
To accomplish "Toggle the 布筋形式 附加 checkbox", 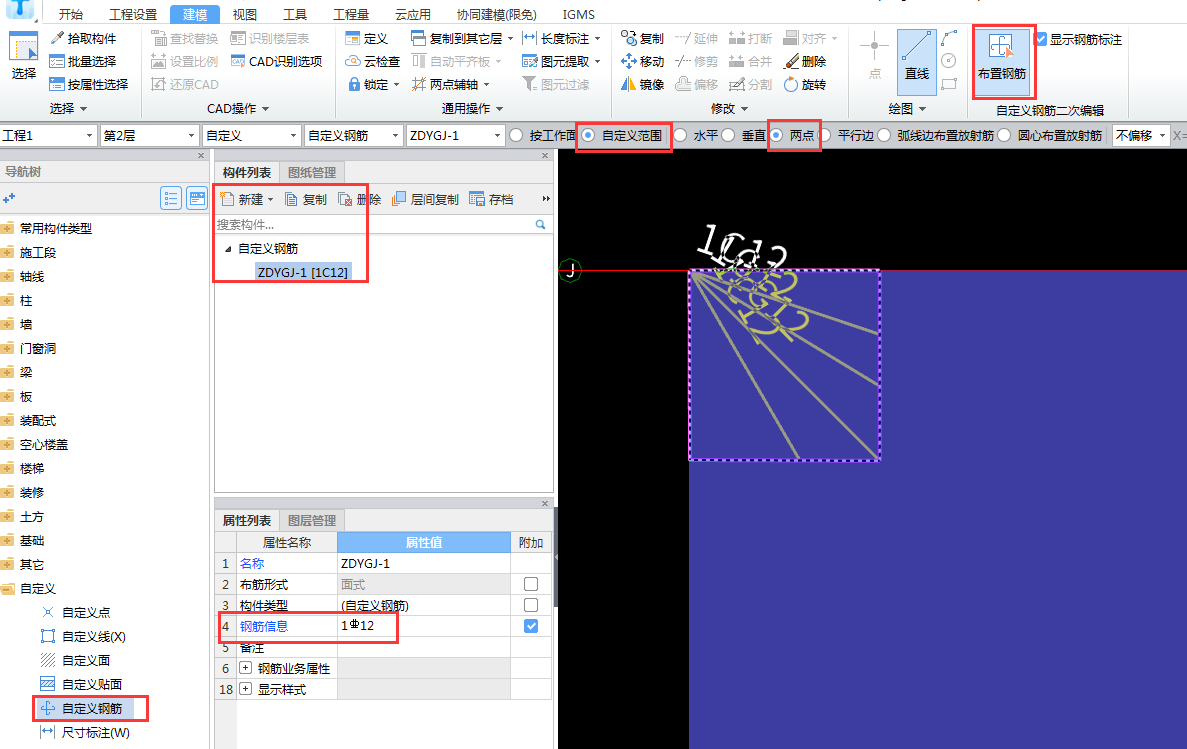I will click(531, 584).
